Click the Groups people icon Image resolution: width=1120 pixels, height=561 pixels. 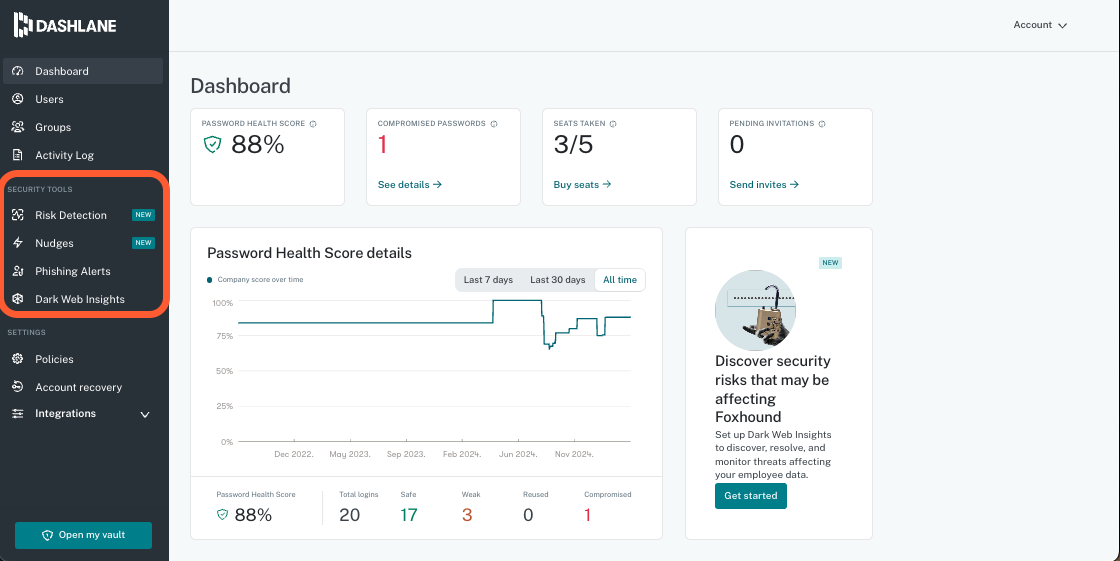(19, 127)
